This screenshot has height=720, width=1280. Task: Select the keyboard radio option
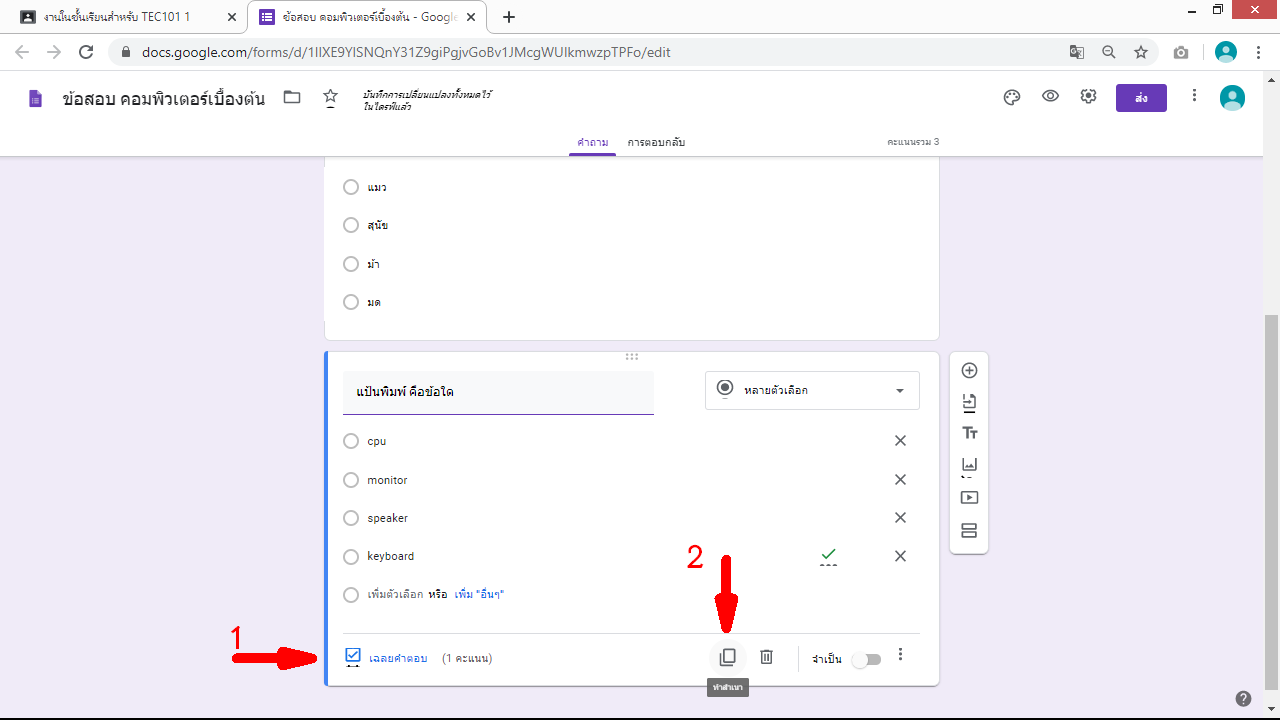[x=350, y=557]
